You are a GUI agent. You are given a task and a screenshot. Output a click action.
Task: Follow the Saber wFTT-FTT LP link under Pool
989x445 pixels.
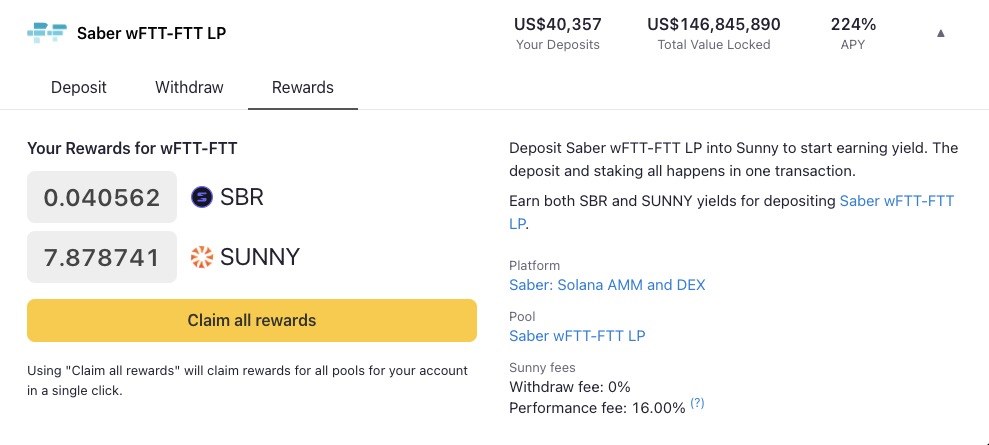[x=577, y=336]
